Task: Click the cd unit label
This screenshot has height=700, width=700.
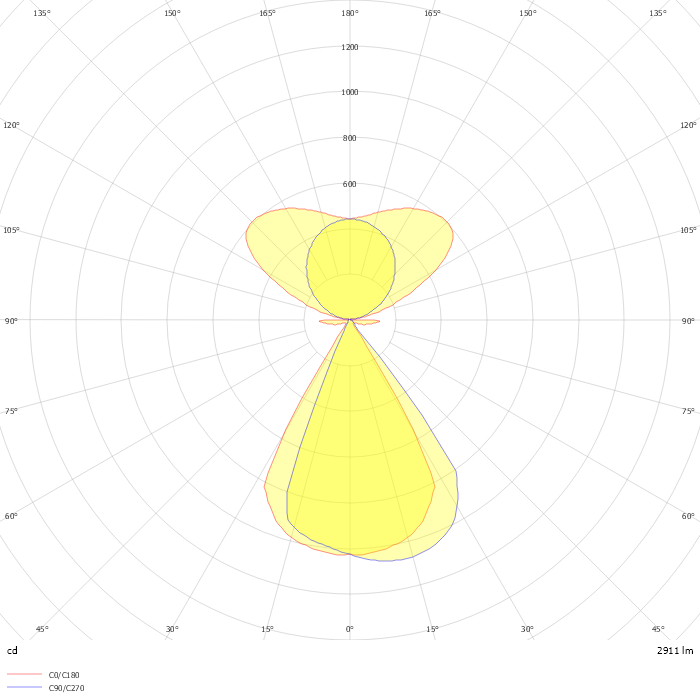Action: click(12, 650)
